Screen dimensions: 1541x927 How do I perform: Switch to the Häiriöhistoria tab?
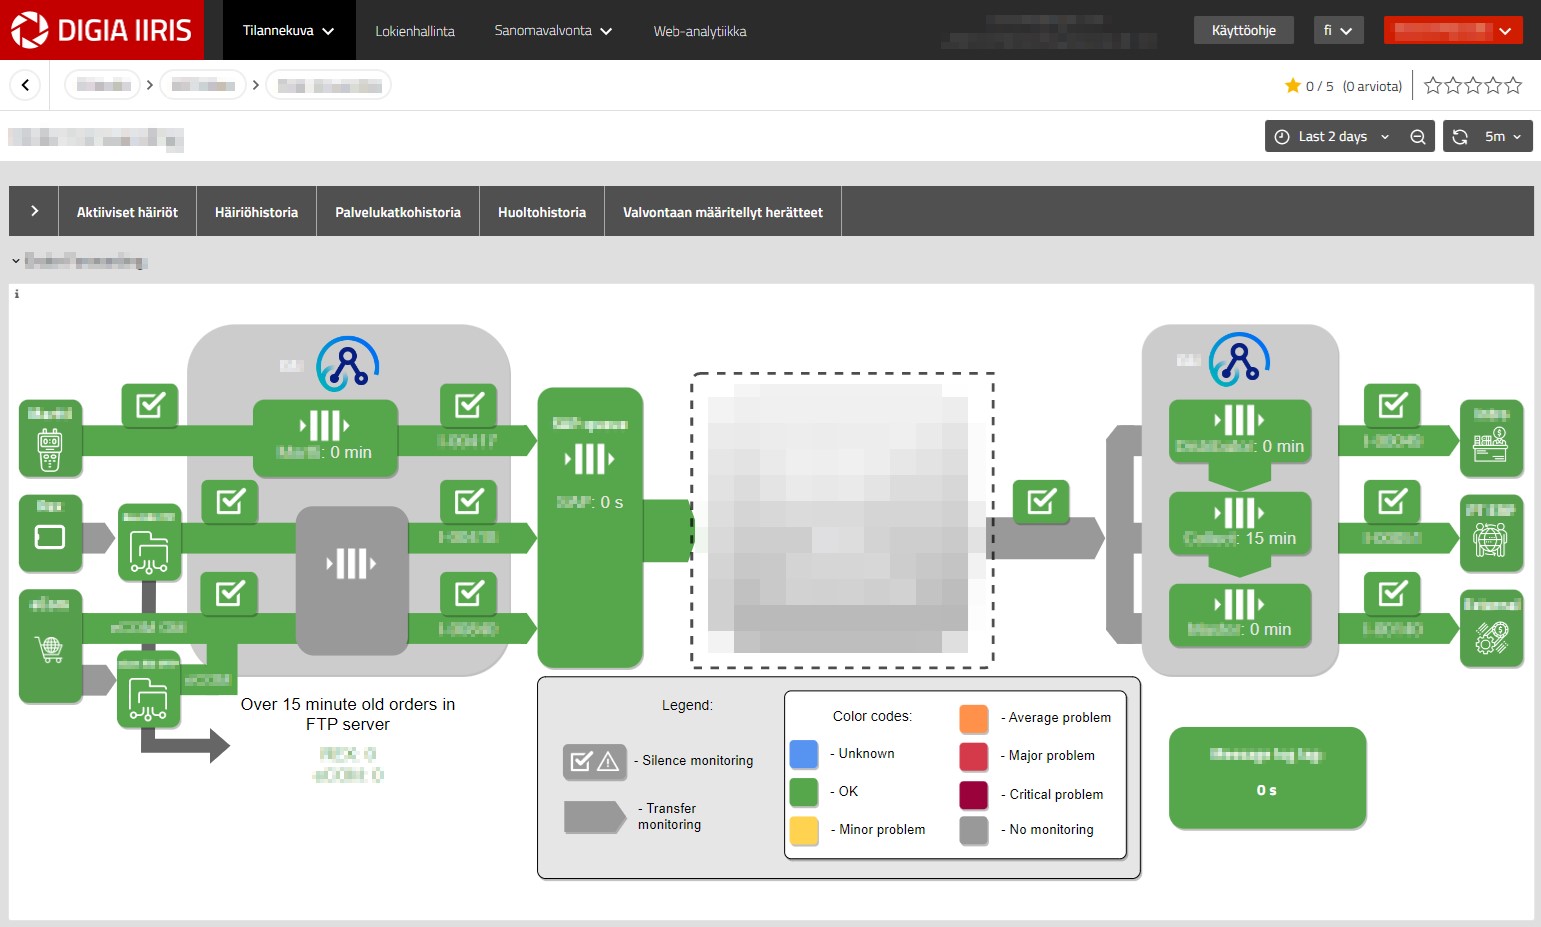[256, 211]
